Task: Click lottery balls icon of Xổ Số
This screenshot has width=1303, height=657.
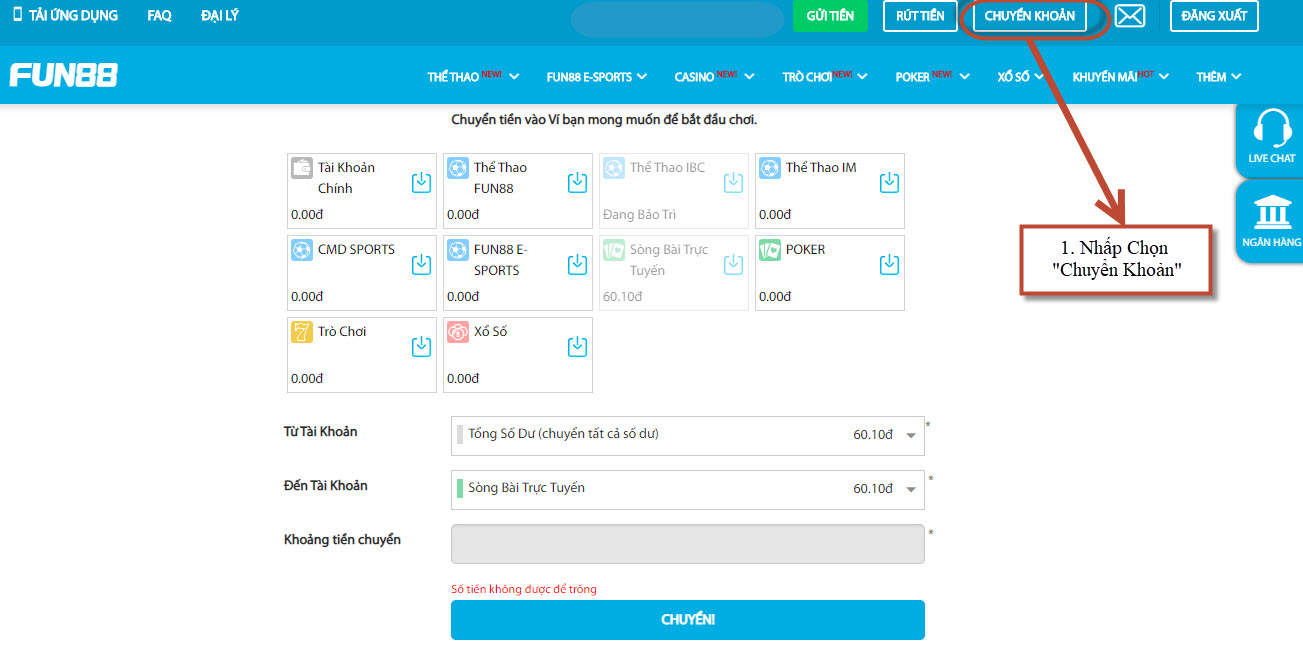Action: [458, 332]
